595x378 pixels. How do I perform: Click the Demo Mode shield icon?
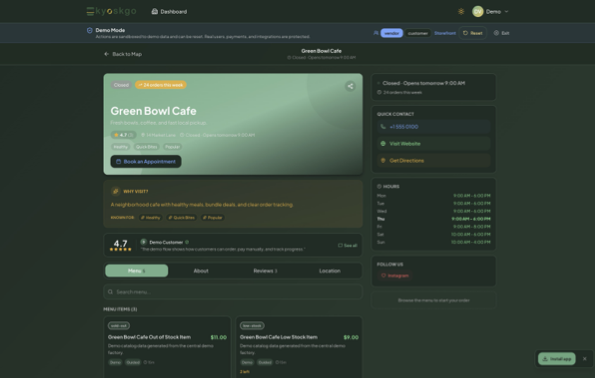pyautogui.click(x=90, y=30)
